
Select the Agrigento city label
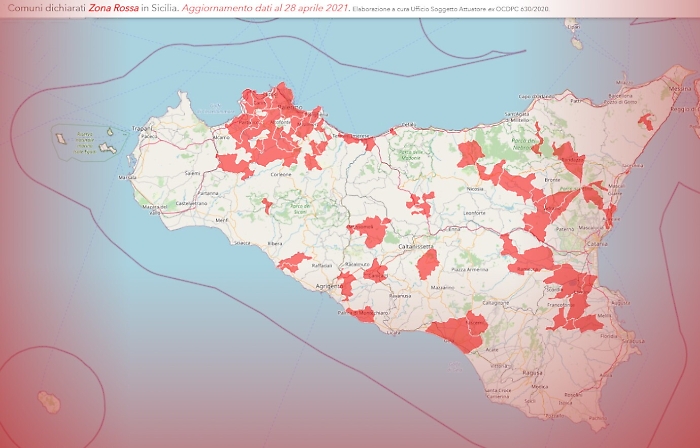pyautogui.click(x=329, y=286)
